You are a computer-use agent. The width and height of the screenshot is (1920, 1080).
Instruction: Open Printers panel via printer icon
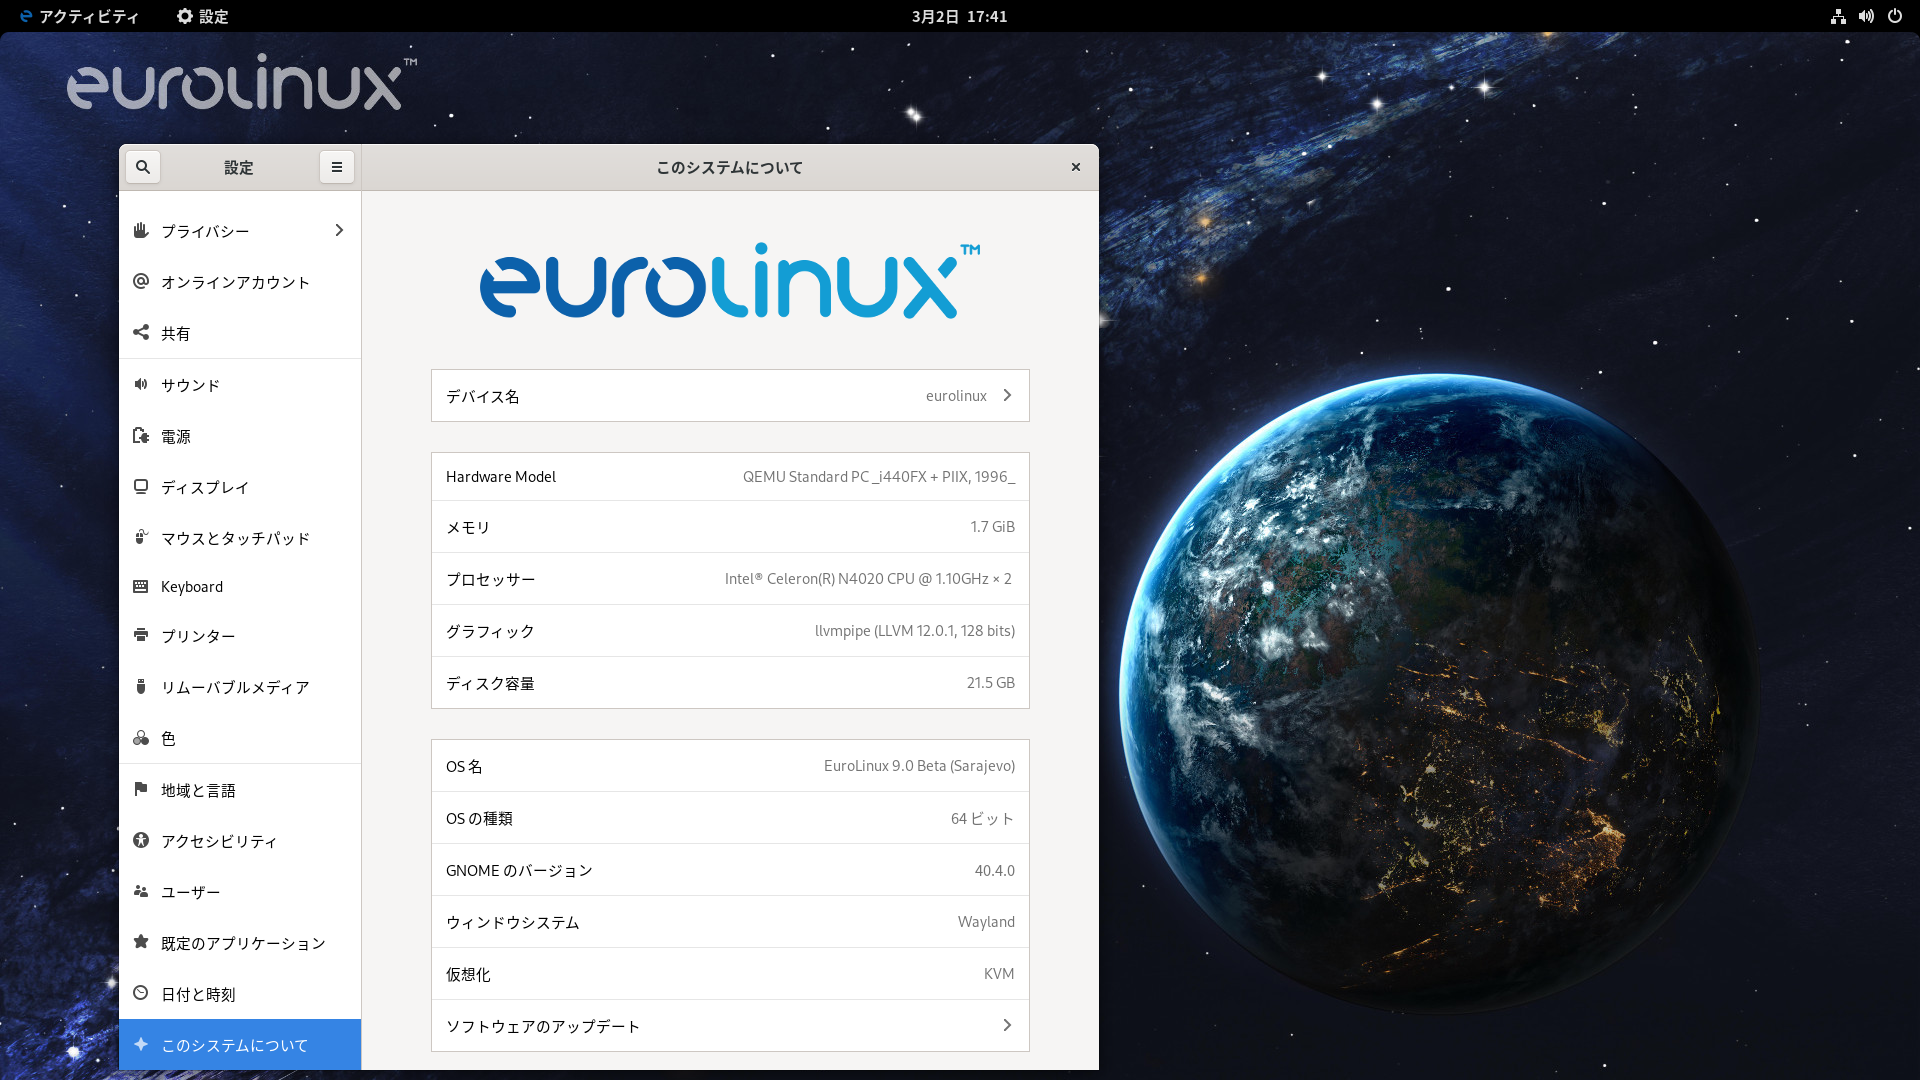(x=141, y=635)
